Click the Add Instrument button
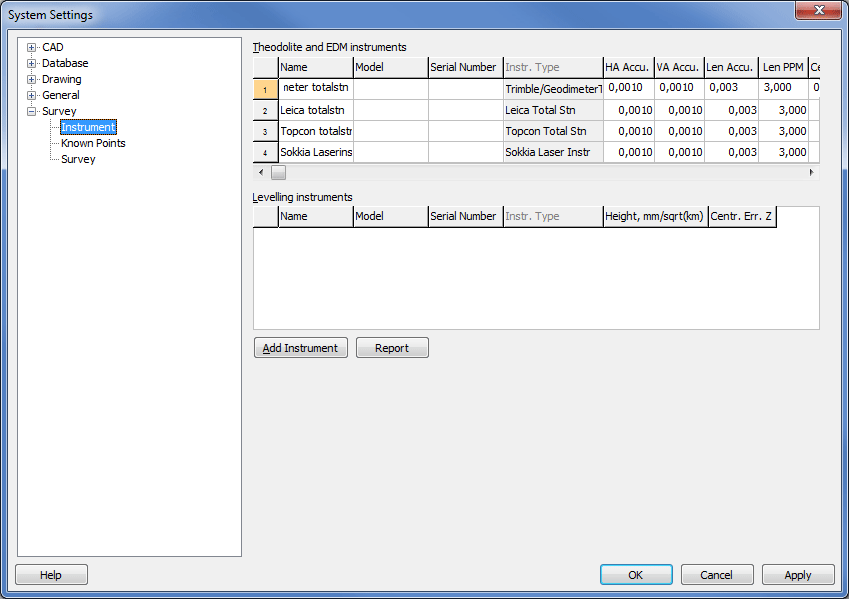 point(300,348)
